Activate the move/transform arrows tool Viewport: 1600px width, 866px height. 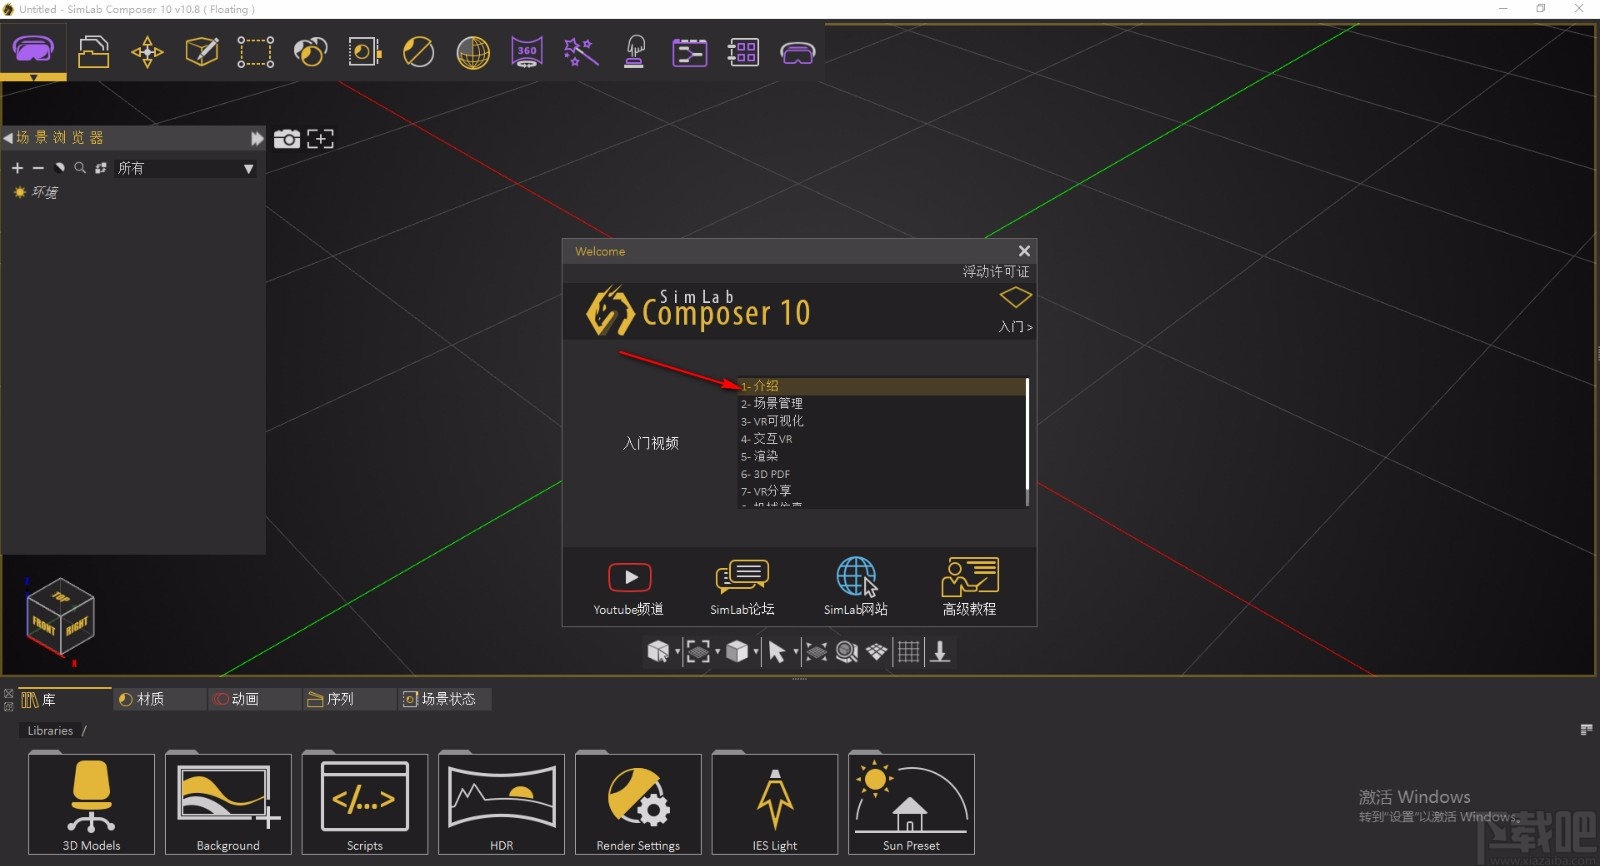click(x=147, y=52)
